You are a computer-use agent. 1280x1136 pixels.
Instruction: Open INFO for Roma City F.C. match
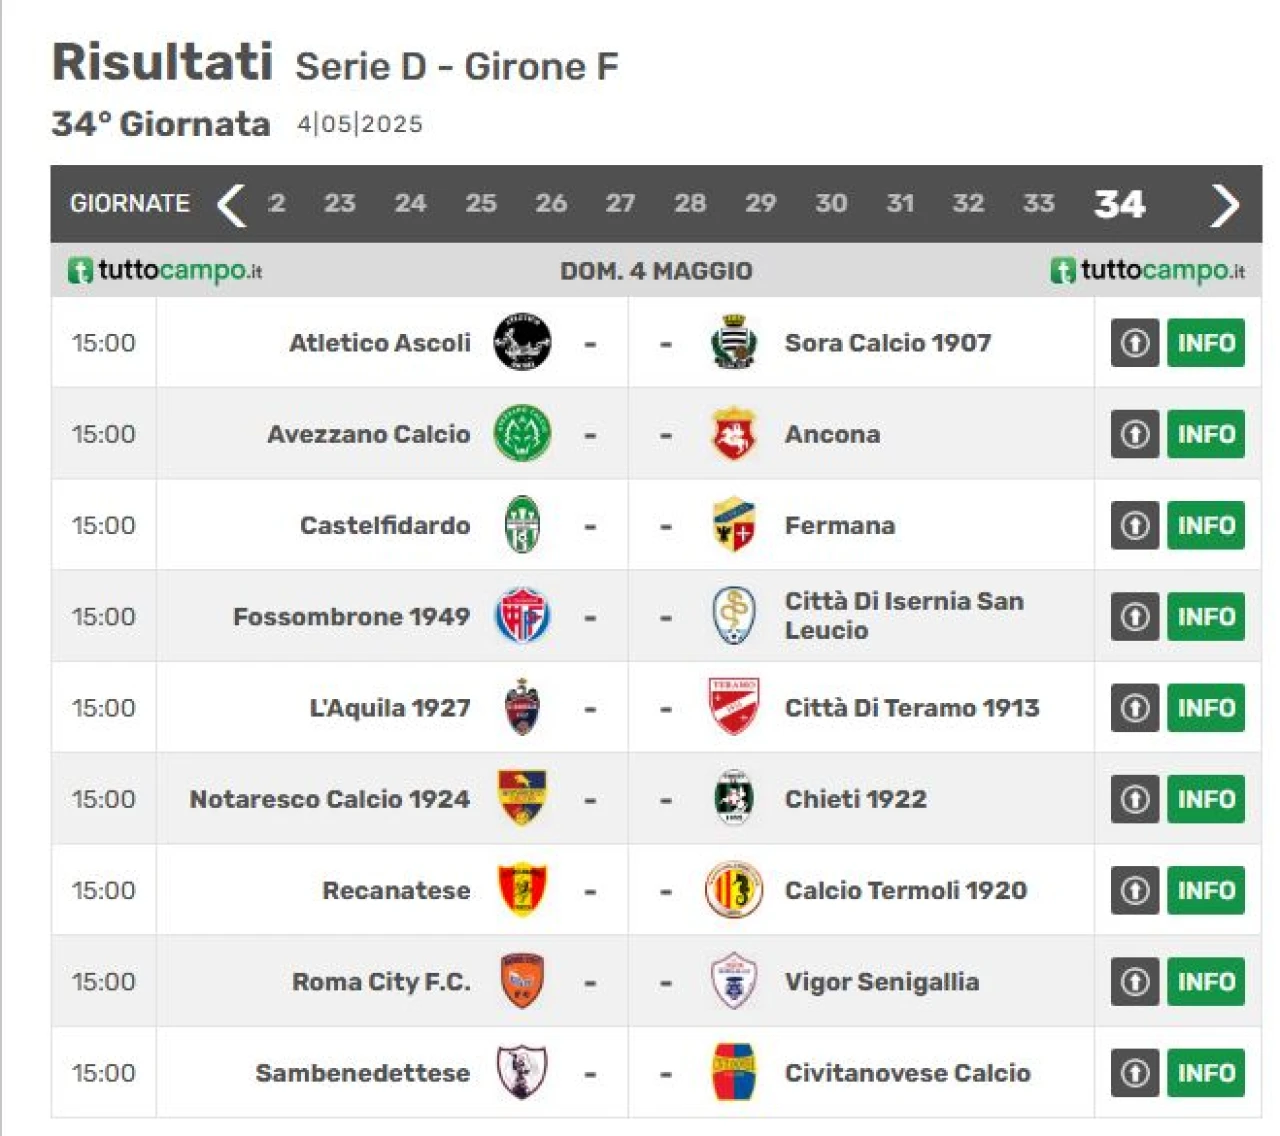(x=1206, y=982)
